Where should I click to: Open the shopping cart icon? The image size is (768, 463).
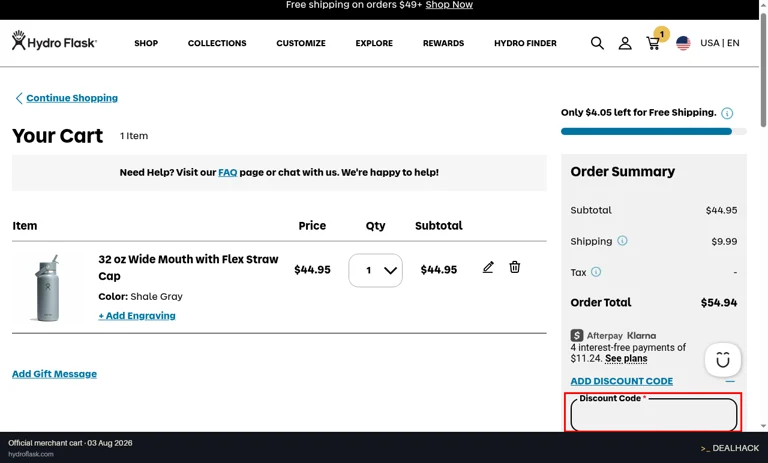click(x=653, y=44)
